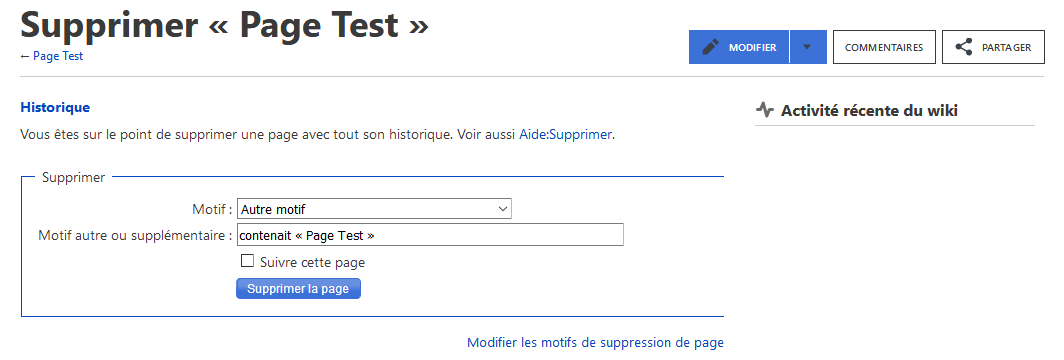Click the Supprimer « Page Test » page title
Image resolution: width=1064 pixels, height=360 pixels.
pos(225,24)
